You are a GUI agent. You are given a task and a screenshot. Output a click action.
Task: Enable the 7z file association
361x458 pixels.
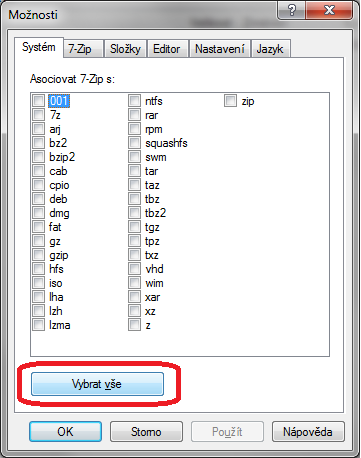tap(38, 115)
